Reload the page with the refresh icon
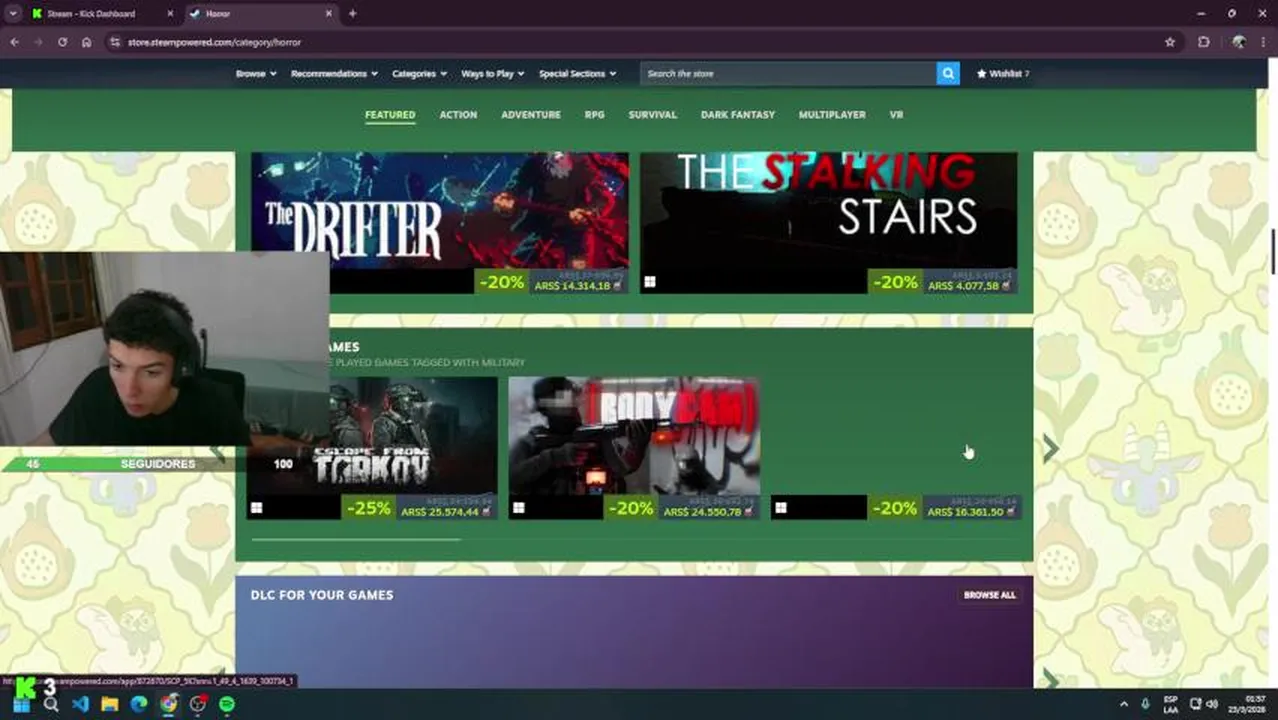Viewport: 1278px width, 720px height. [62, 42]
